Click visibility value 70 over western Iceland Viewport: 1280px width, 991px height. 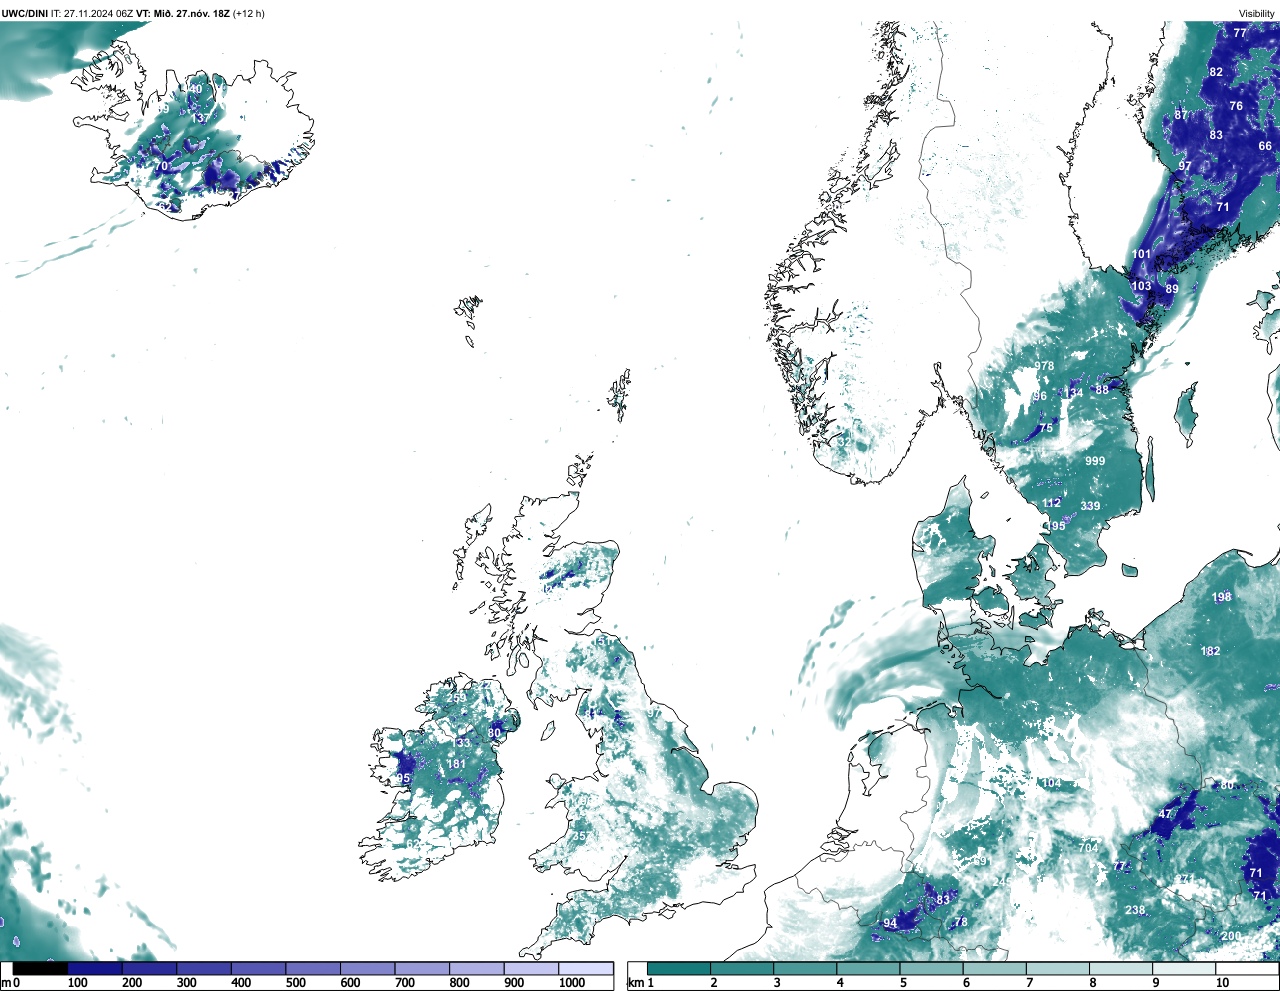coord(160,166)
